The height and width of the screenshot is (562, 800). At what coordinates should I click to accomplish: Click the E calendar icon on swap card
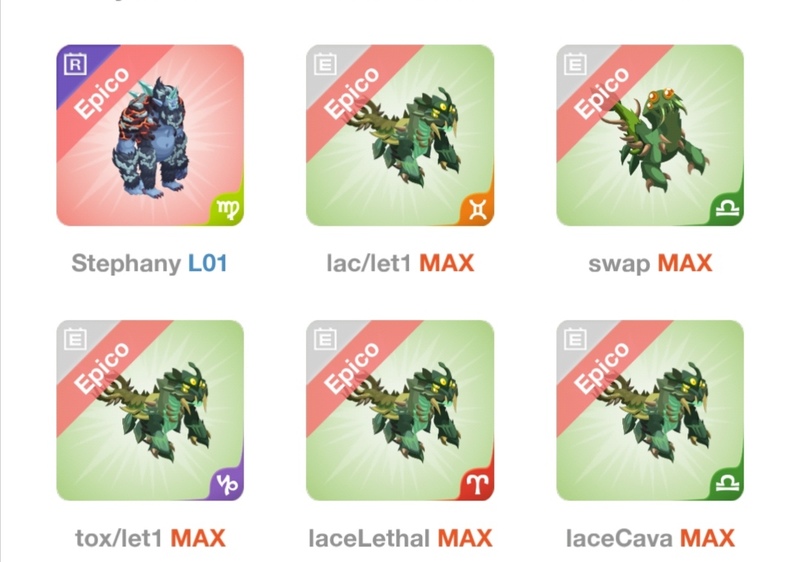click(575, 64)
